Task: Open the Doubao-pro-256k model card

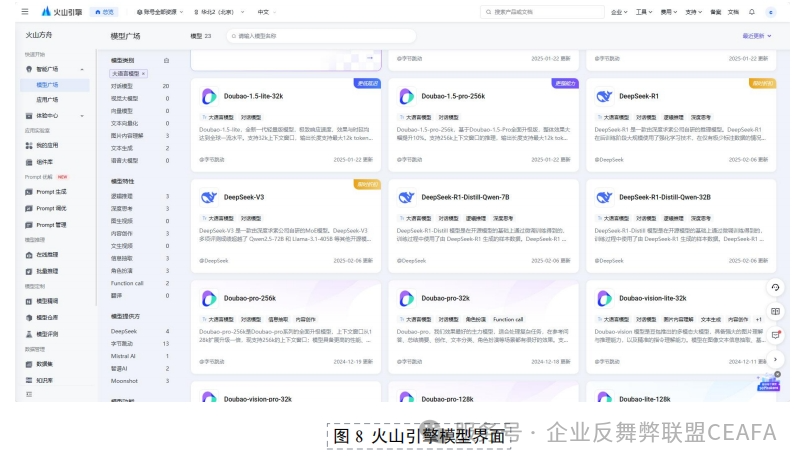Action: (x=286, y=327)
